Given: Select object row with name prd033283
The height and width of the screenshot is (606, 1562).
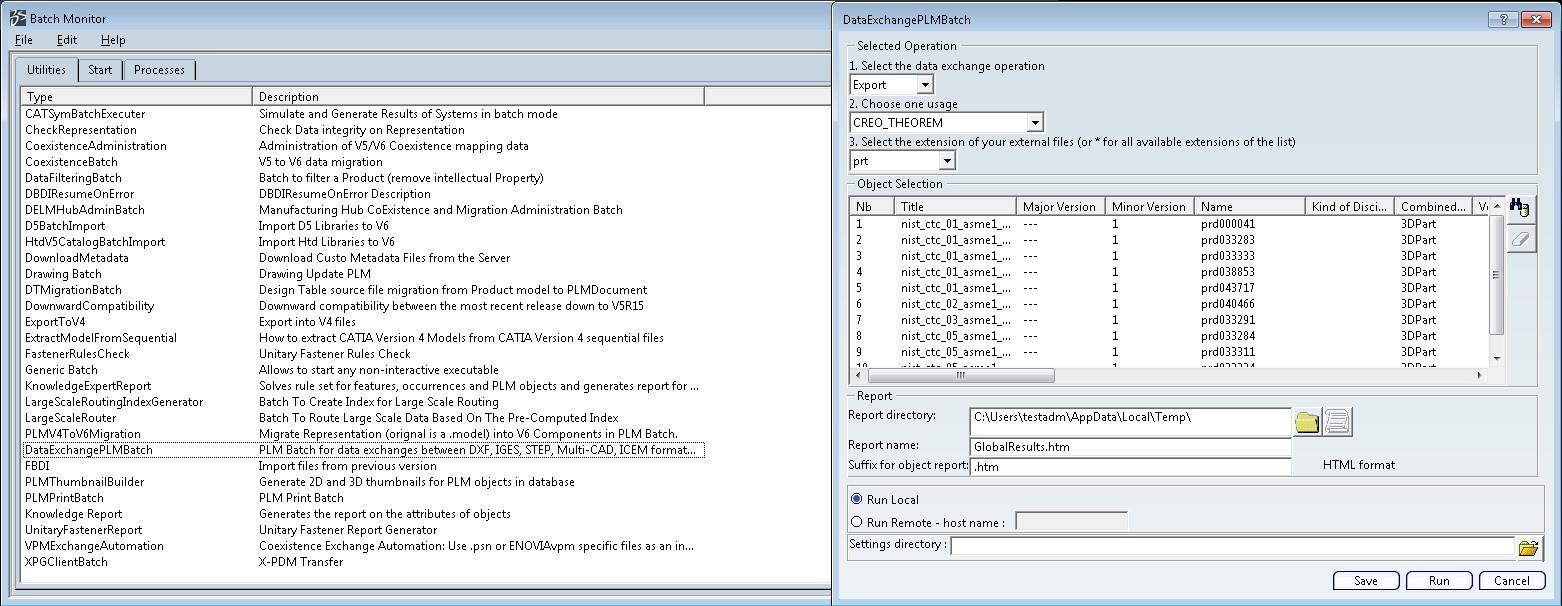Looking at the screenshot, I should click(1169, 240).
